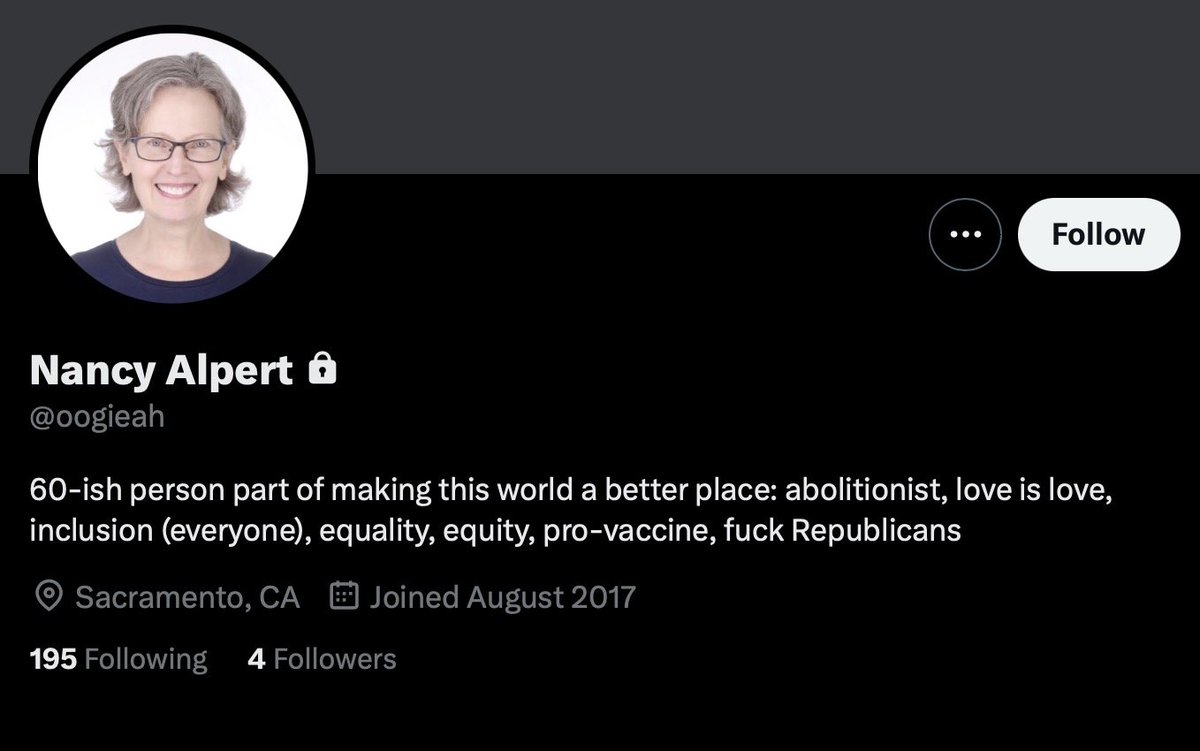Click the Following count number 195
The width and height of the screenshot is (1200, 751).
(53, 659)
